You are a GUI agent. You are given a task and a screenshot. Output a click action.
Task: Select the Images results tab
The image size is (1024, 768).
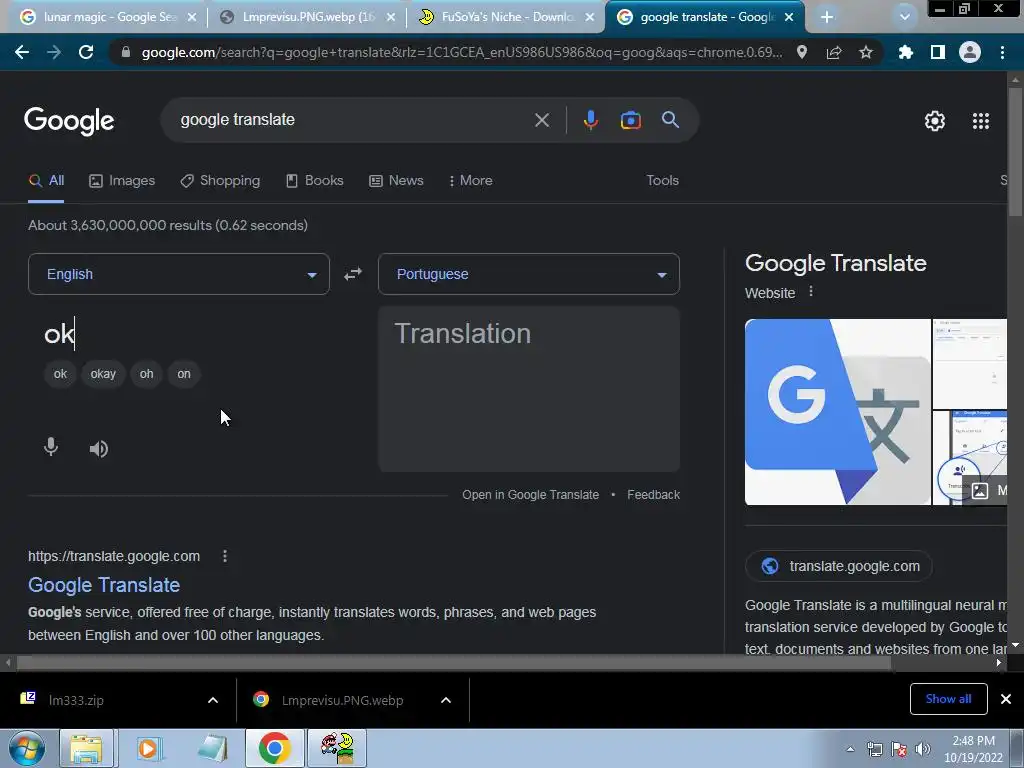pos(122,181)
